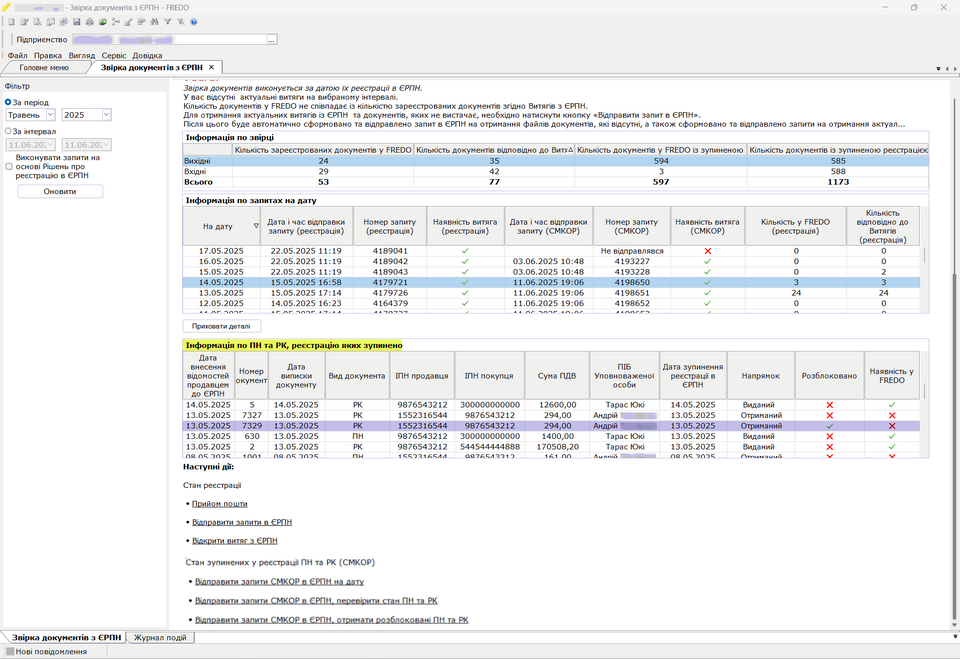Open the Вигляд menu

[x=81, y=55]
